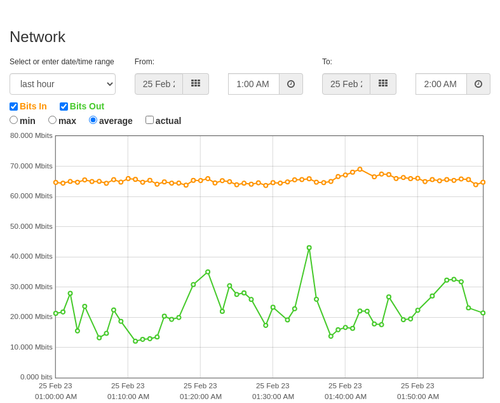Select the average radio button
Screen dimensions: 500x403
[93, 120]
